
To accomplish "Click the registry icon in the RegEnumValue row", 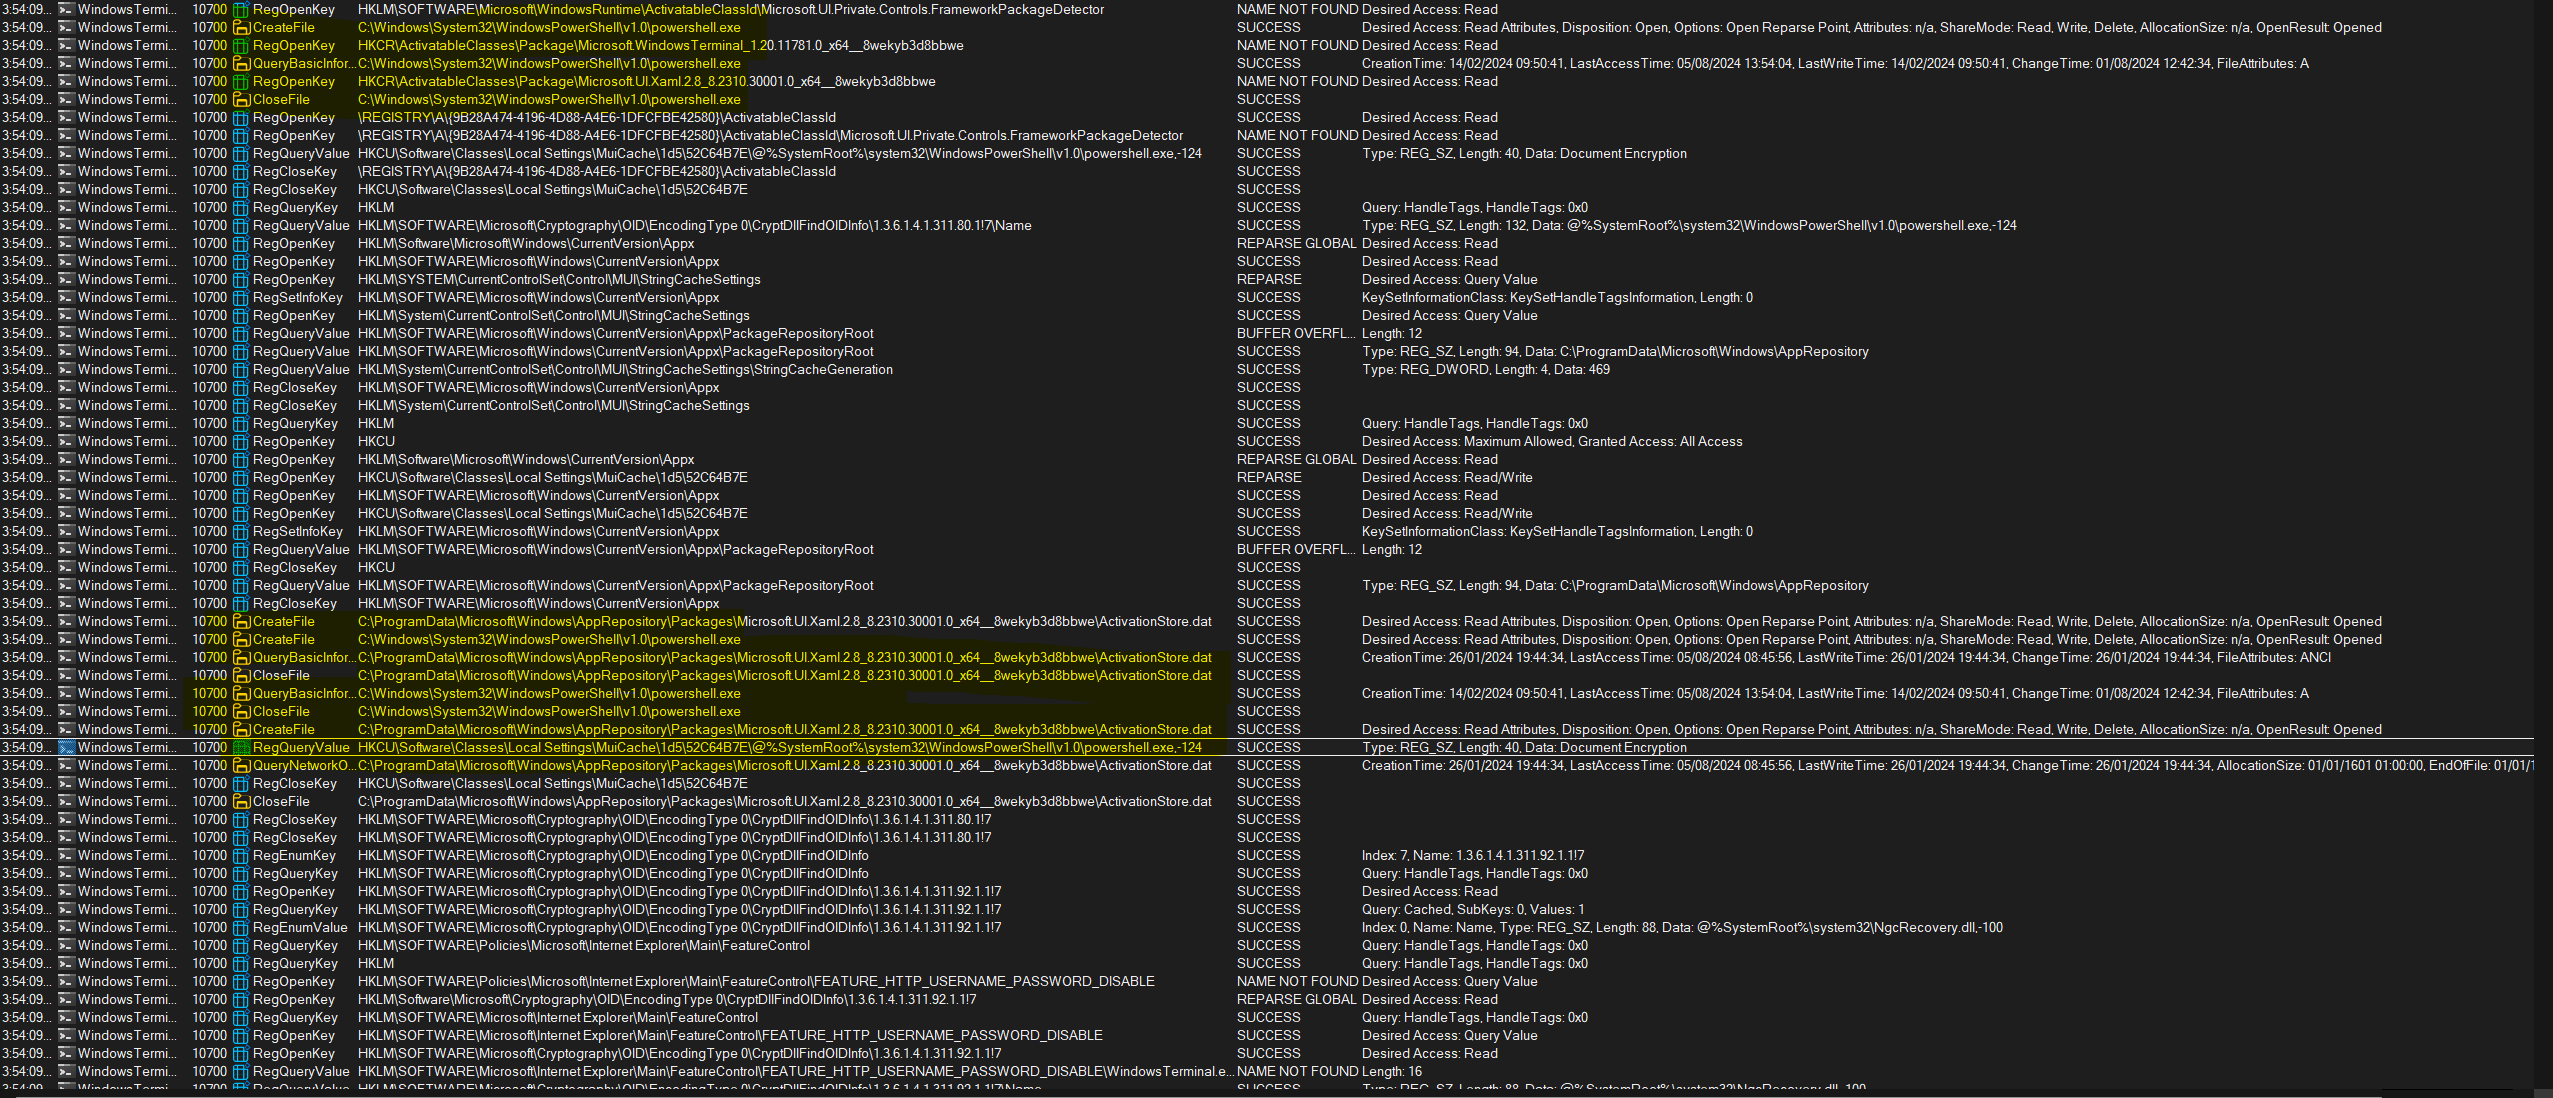I will click(x=241, y=927).
